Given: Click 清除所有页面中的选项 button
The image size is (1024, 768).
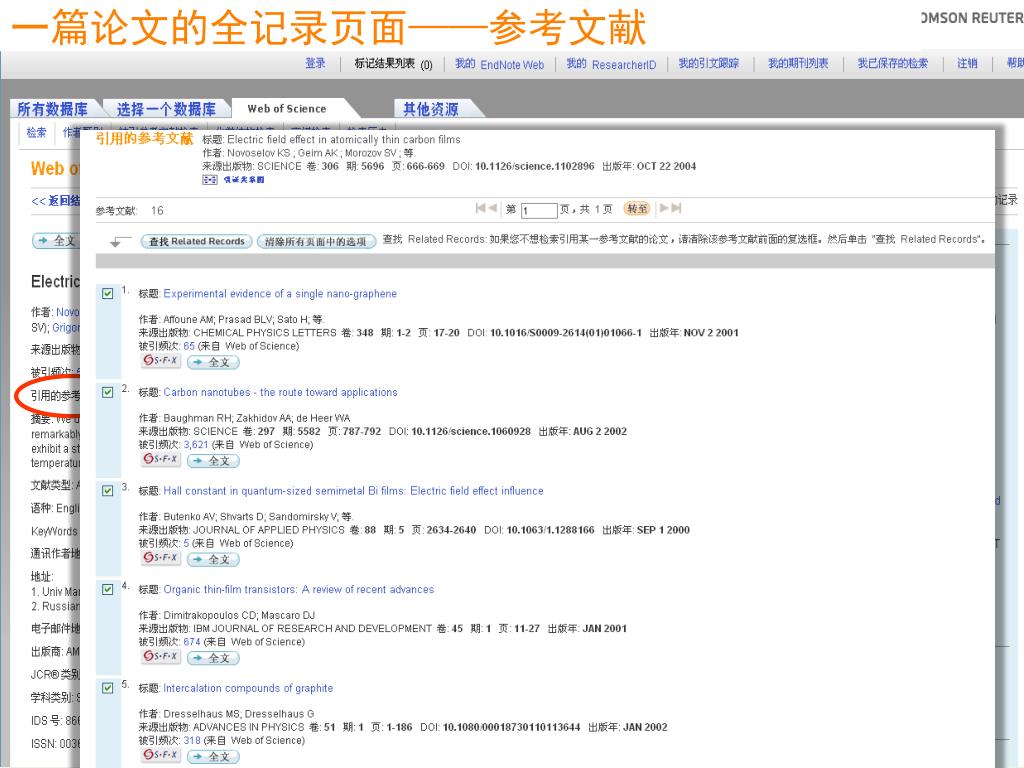Looking at the screenshot, I should pos(317,242).
